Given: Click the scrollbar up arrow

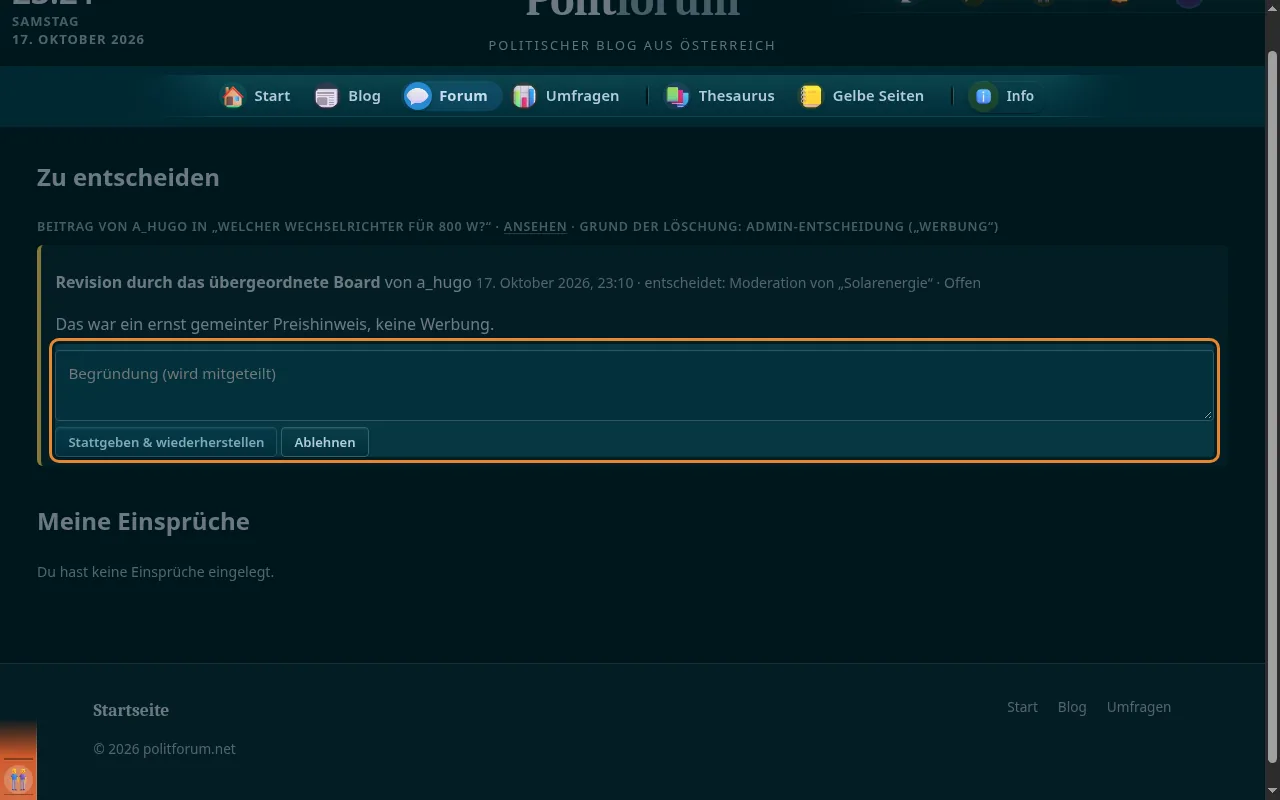Looking at the screenshot, I should tap(1272, 8).
